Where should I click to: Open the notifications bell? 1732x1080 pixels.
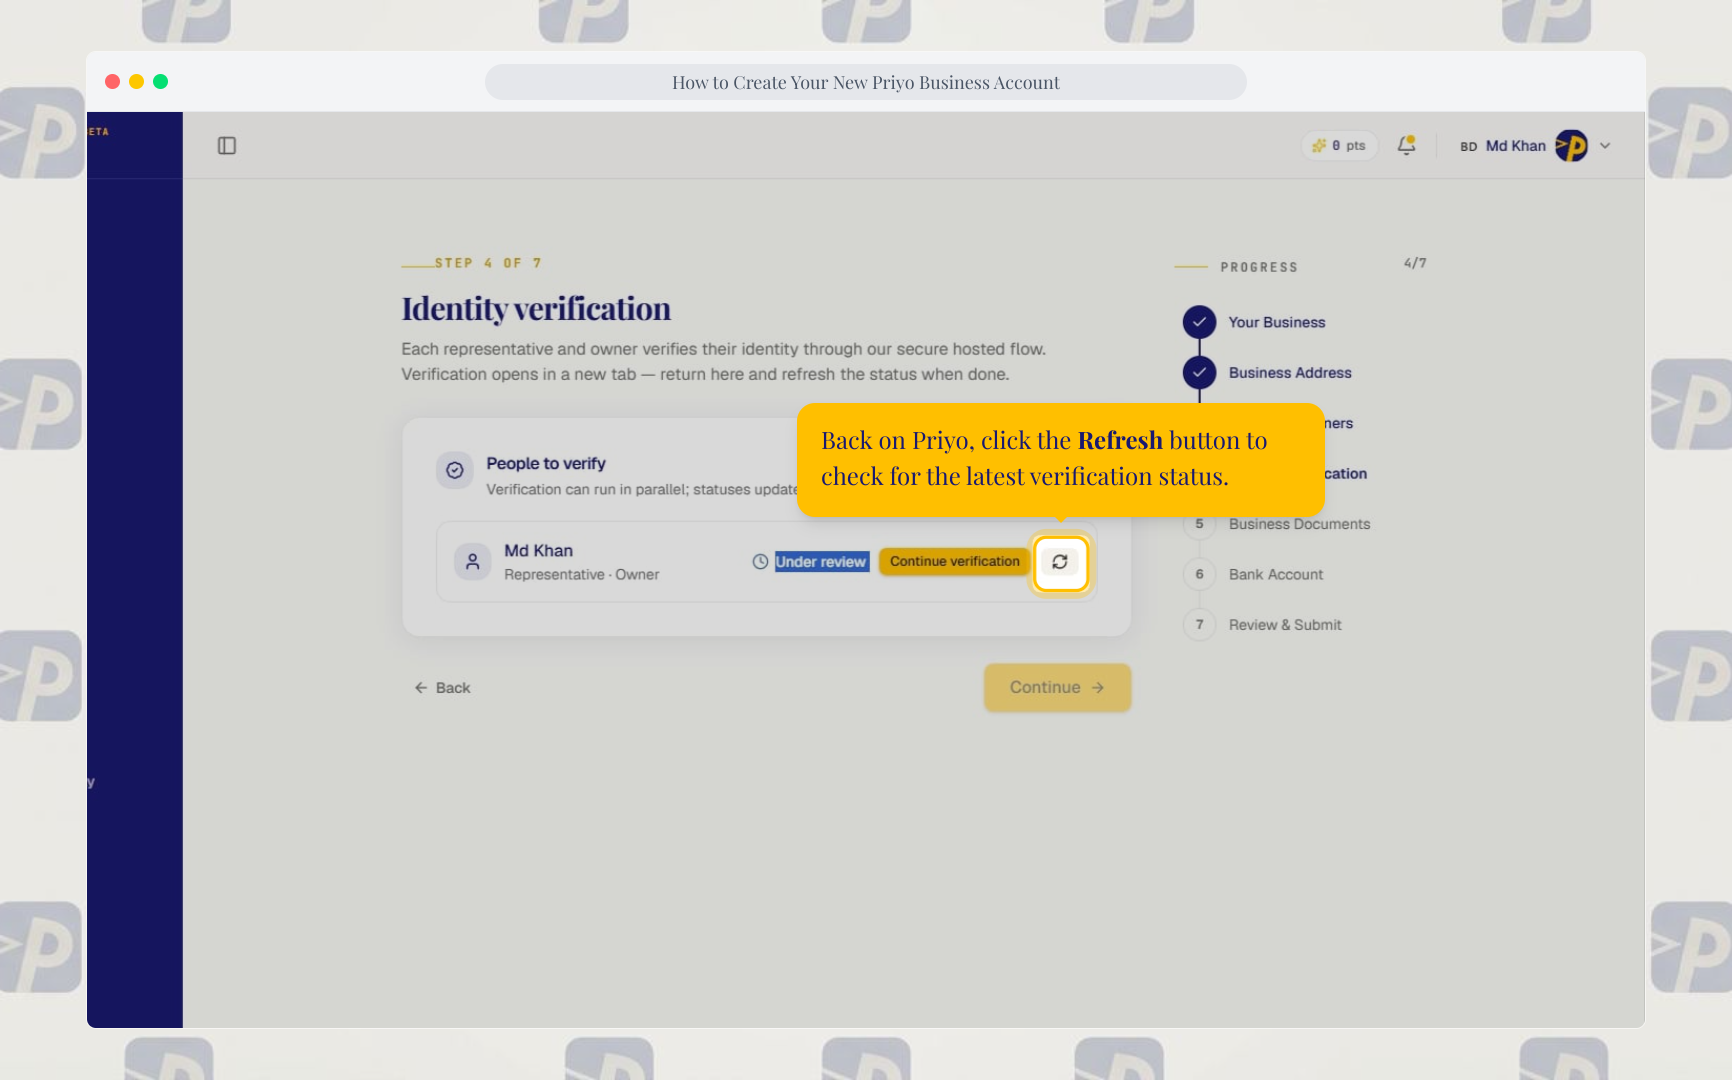click(1406, 145)
